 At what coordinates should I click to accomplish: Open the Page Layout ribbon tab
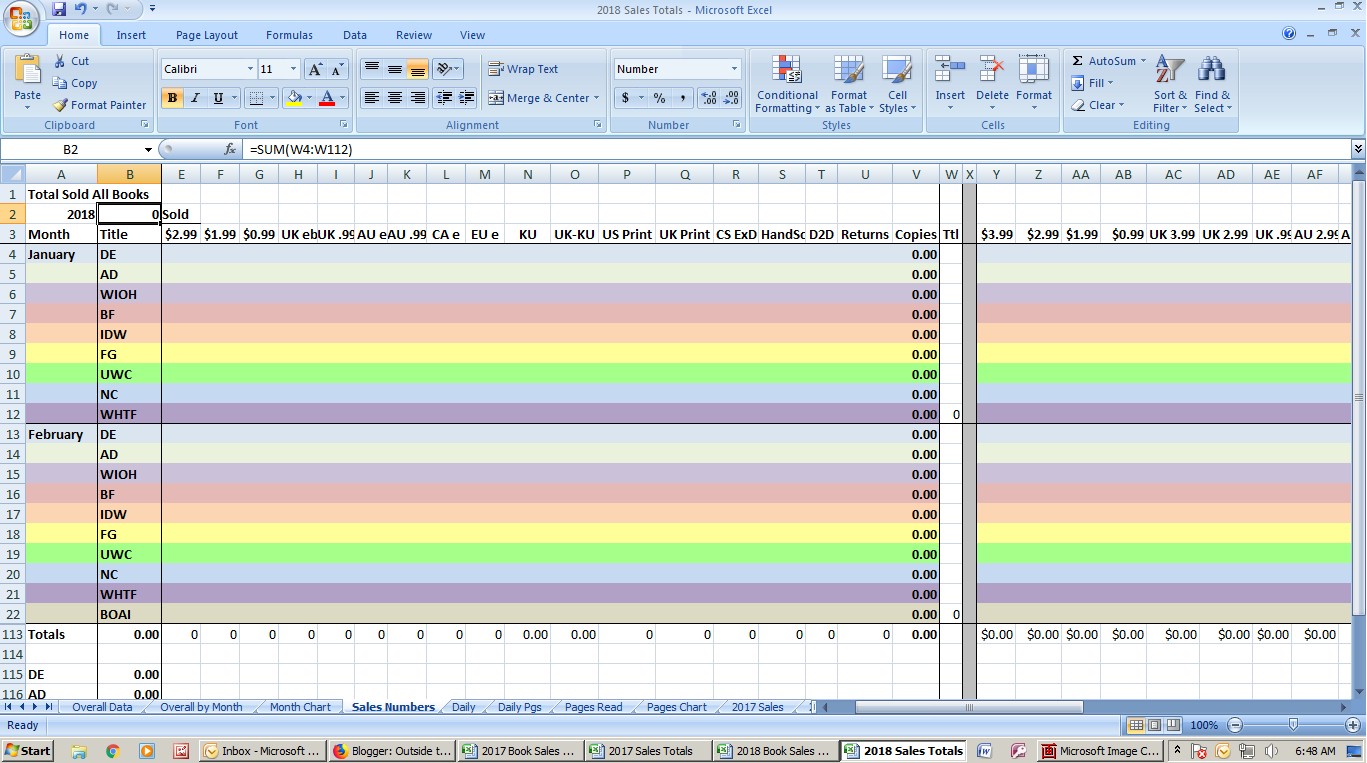(207, 35)
